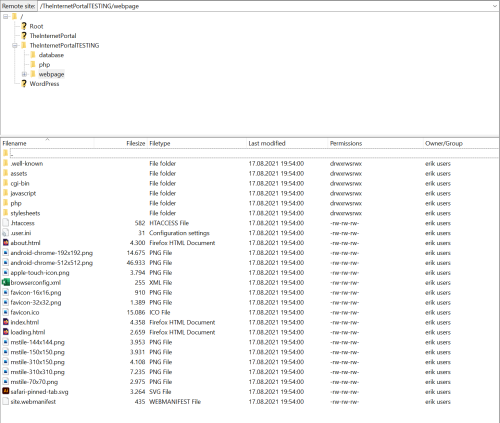The image size is (500, 423).
Task: Click the favicon.ico file icon
Action: pyautogui.click(x=6, y=312)
